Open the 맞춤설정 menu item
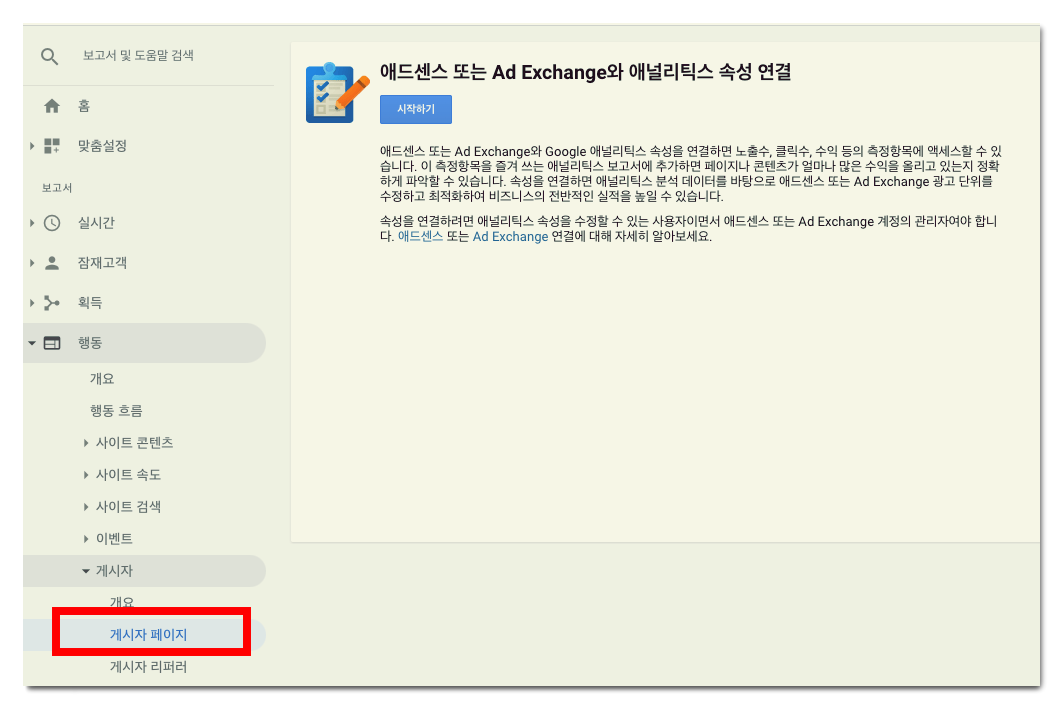Screen dimensions: 1063x709 [102, 146]
